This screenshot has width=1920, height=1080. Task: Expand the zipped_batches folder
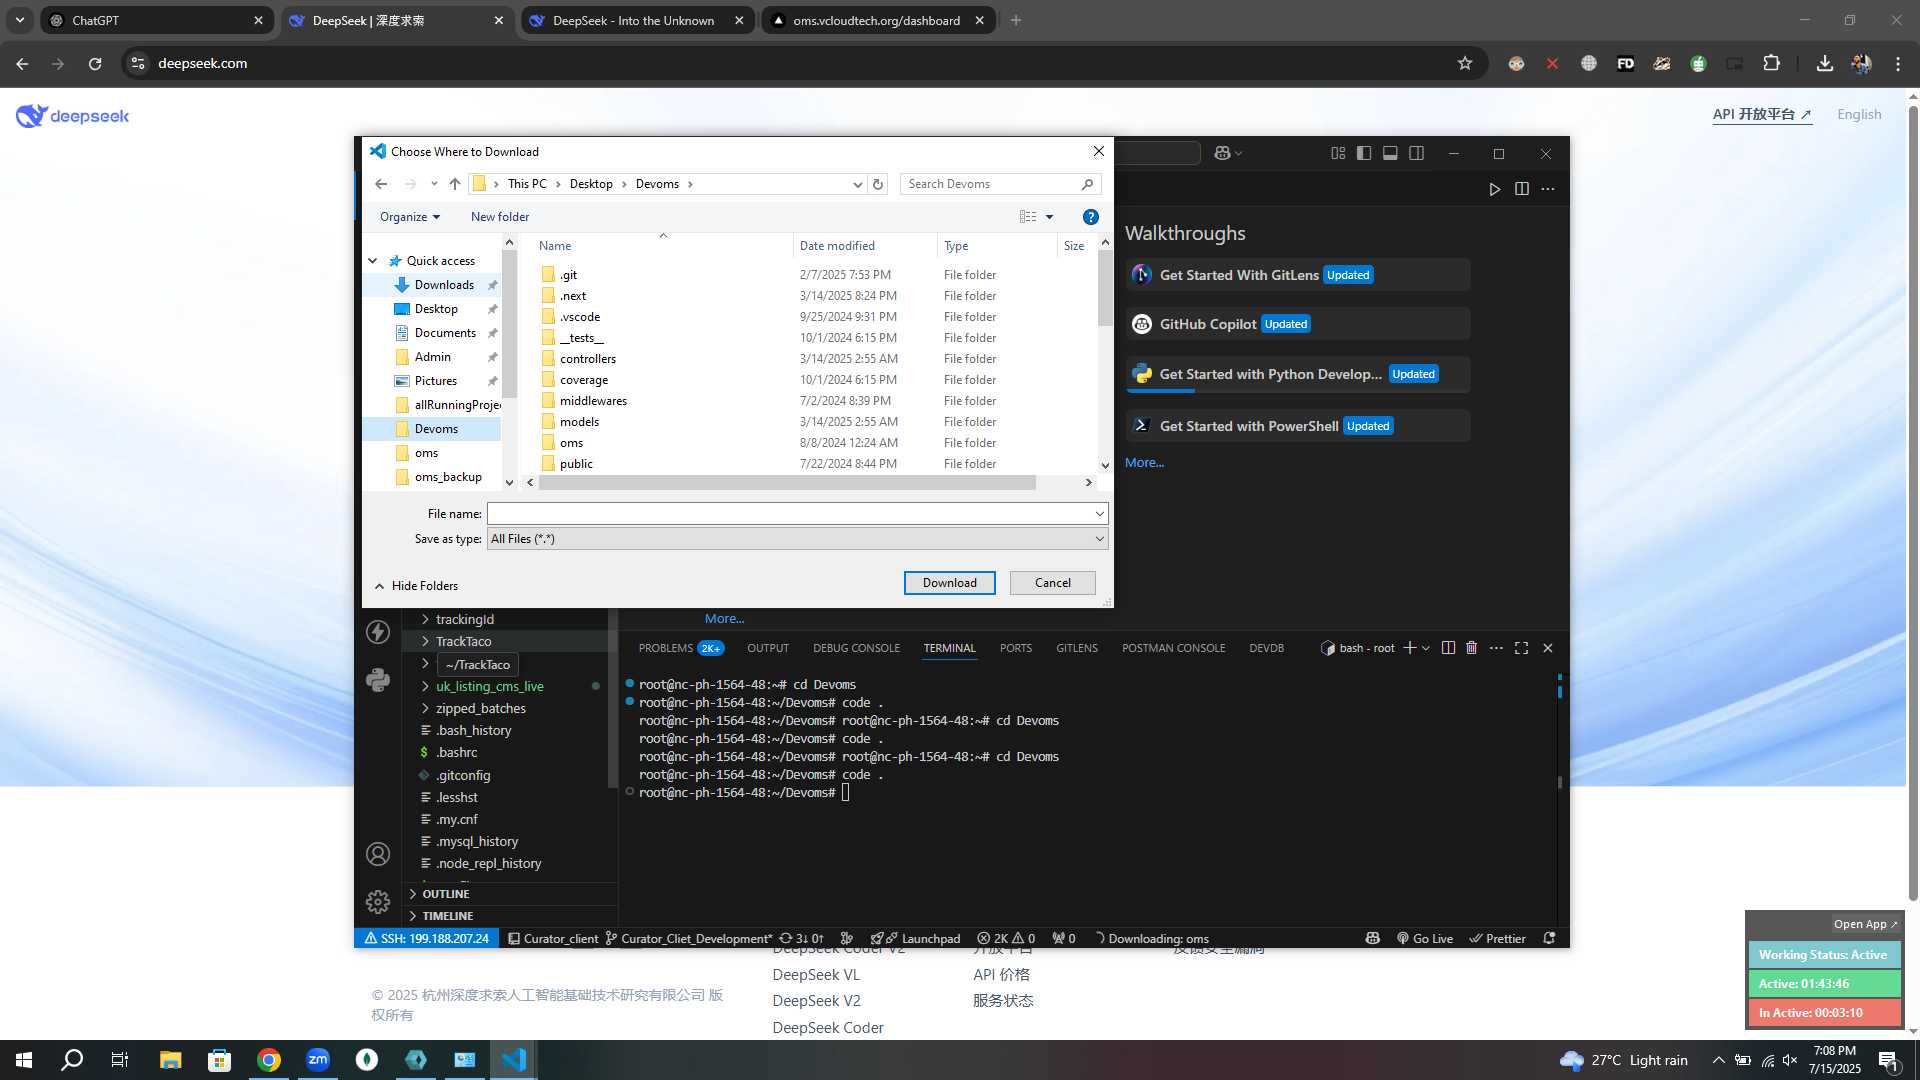(425, 708)
